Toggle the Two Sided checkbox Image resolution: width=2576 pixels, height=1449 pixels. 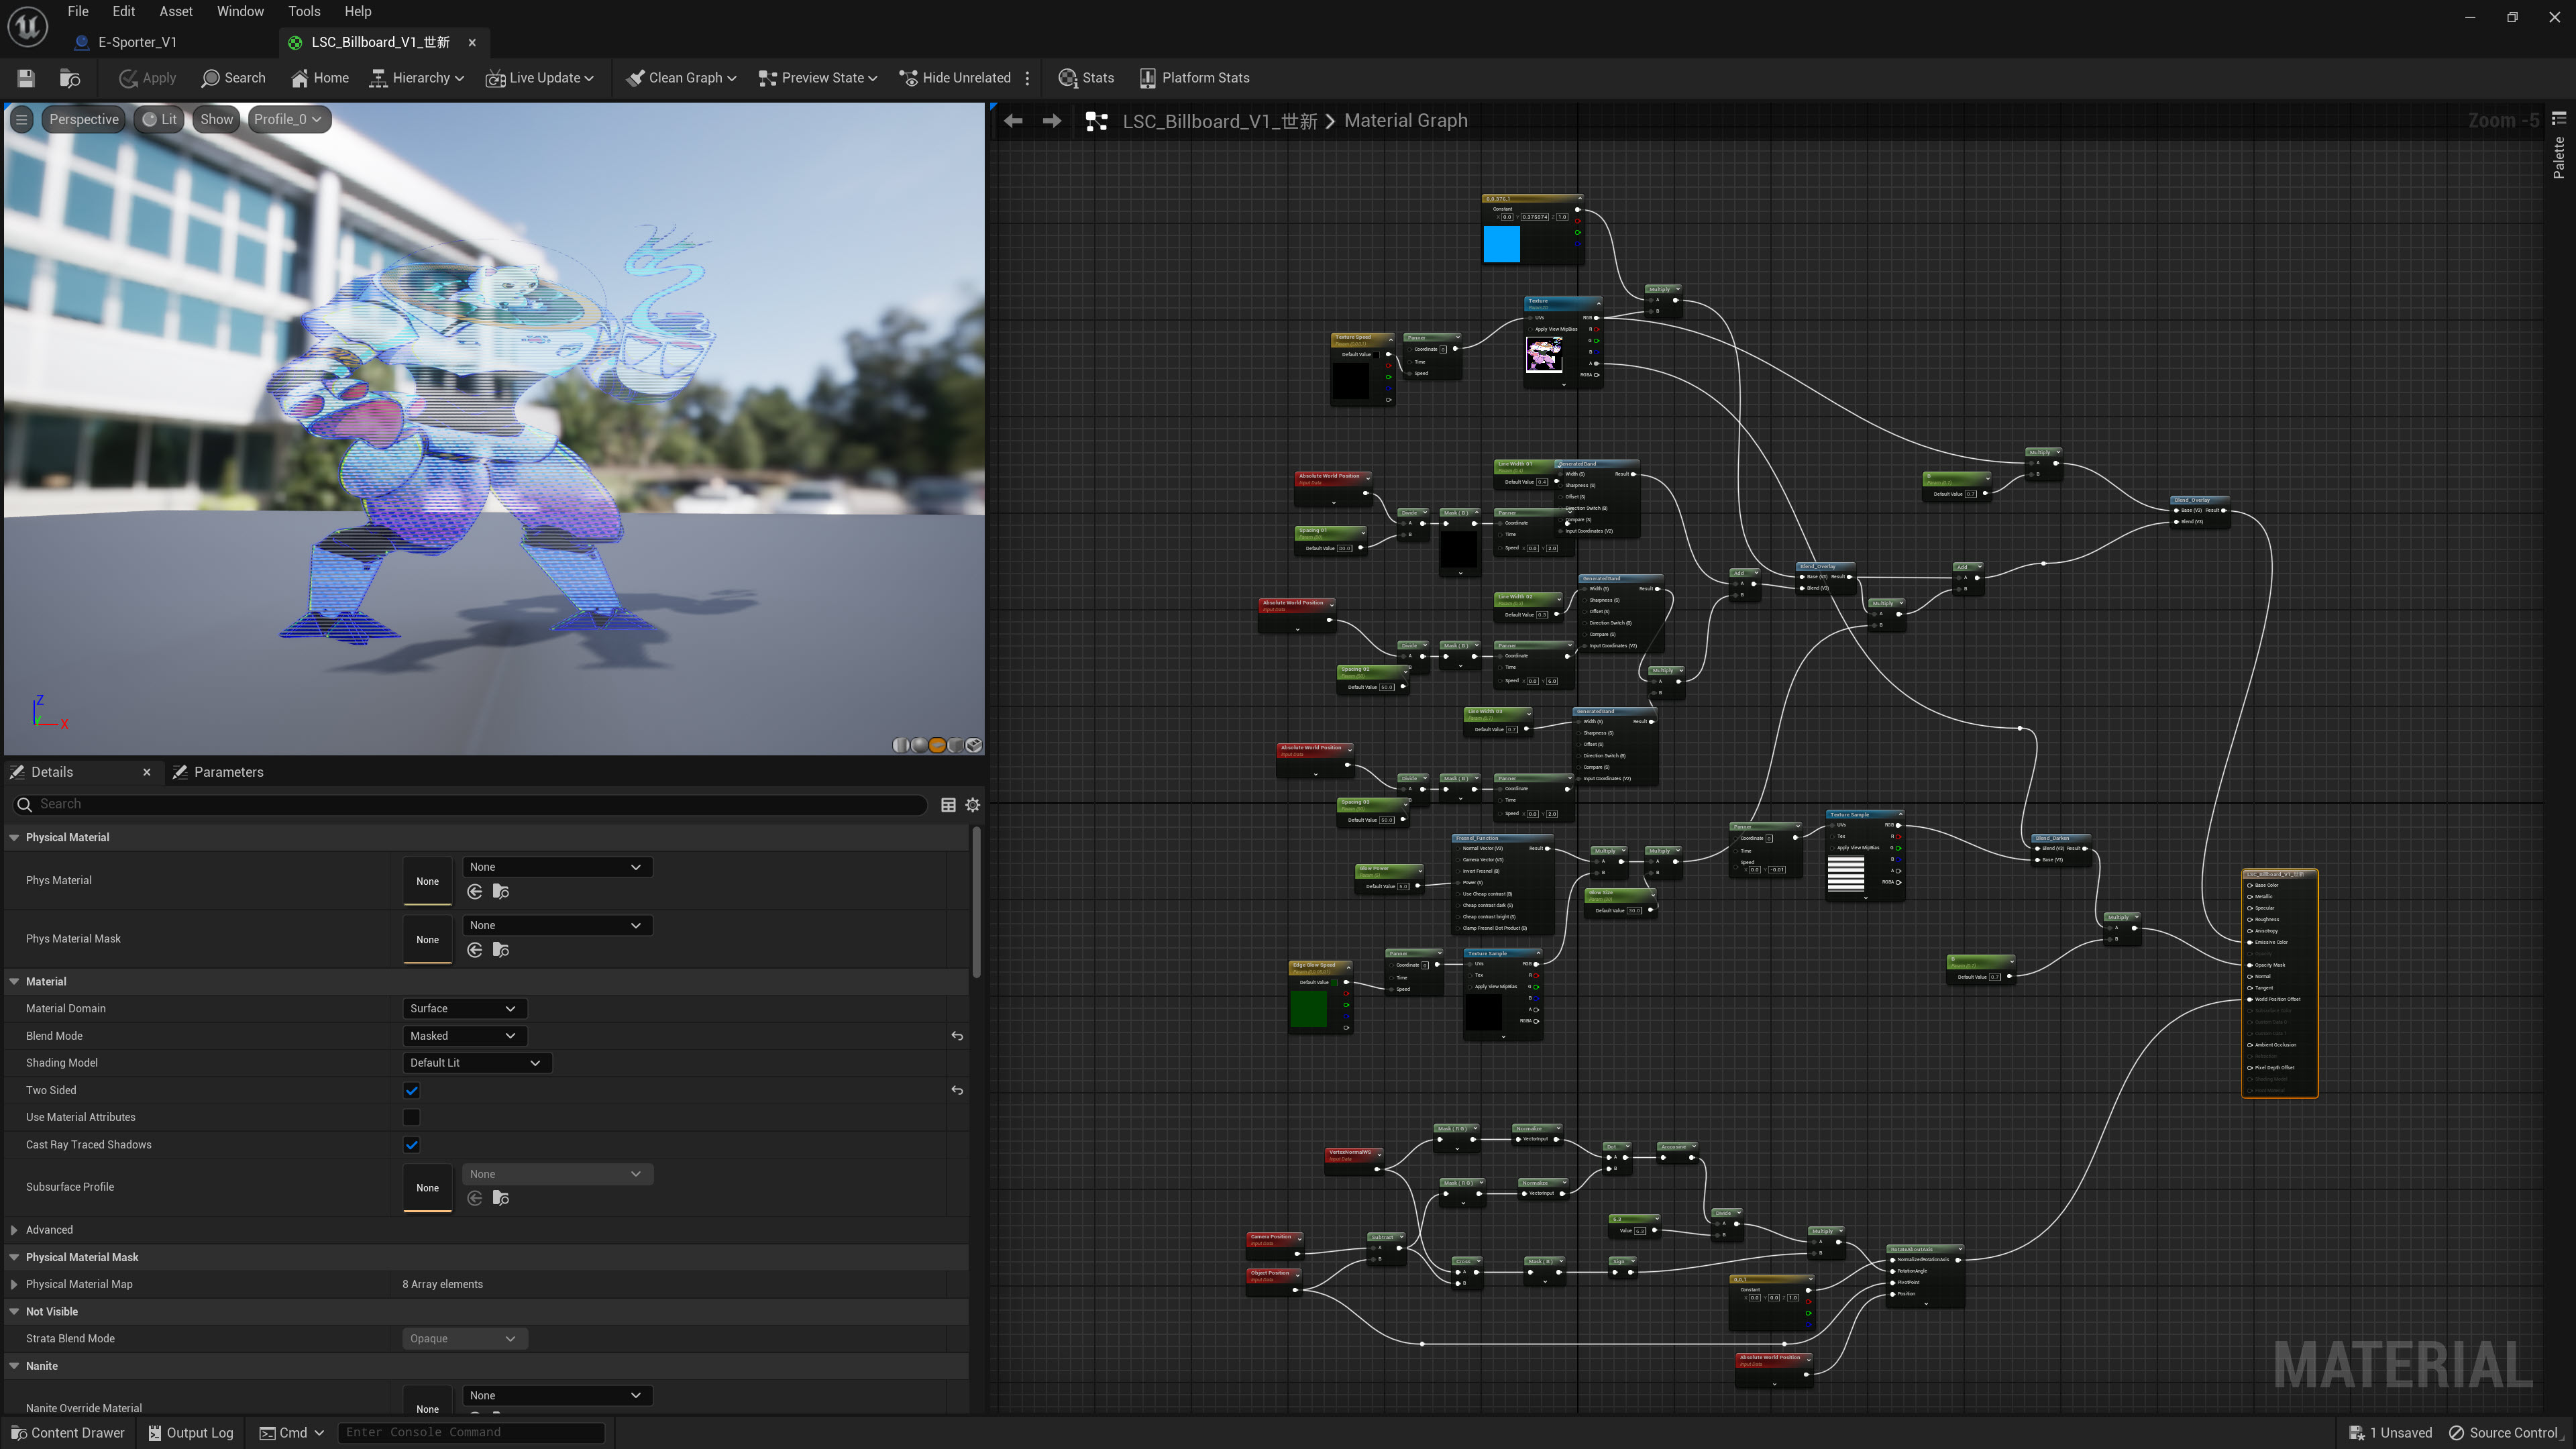411,1091
